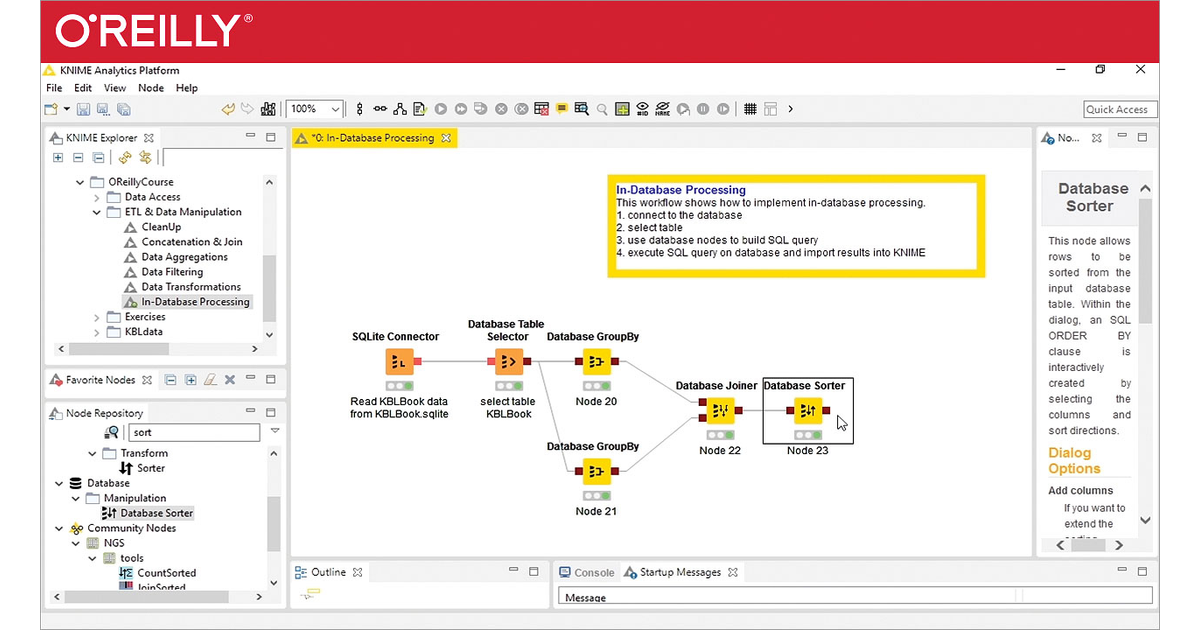Expand the Data Access folder
The height and width of the screenshot is (630, 1200).
point(97,197)
